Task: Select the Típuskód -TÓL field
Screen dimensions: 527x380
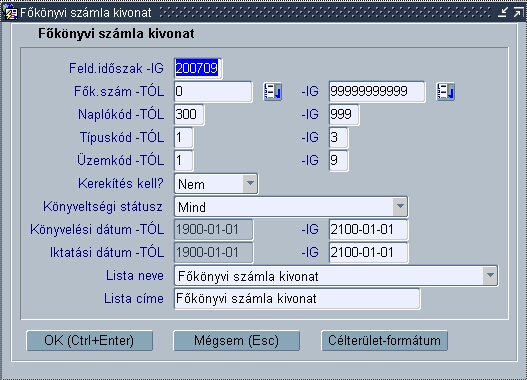Action: point(184,137)
